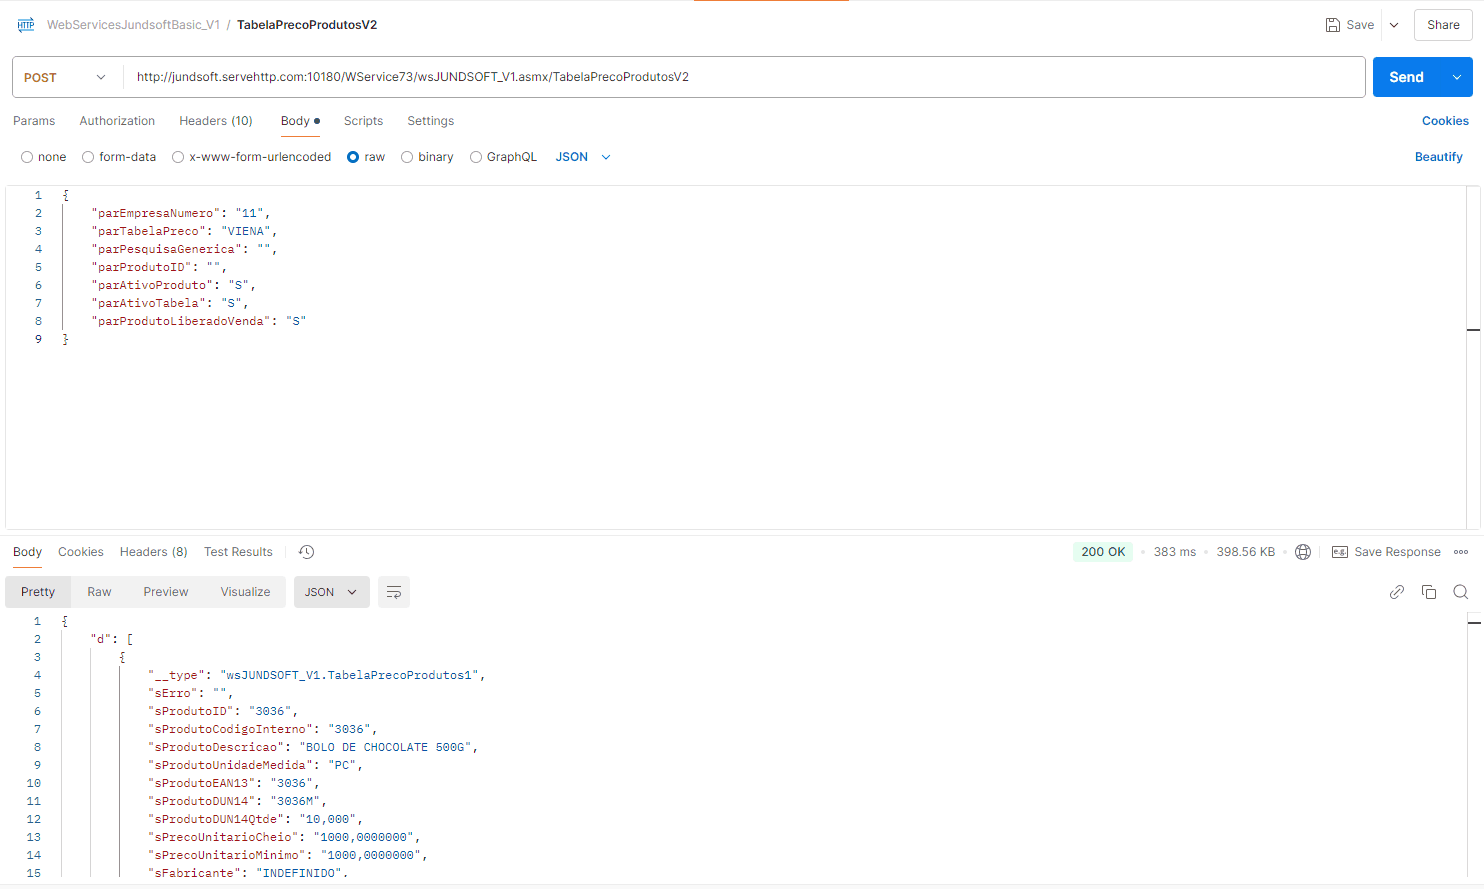Open the POST method dropdown

click(x=66, y=77)
